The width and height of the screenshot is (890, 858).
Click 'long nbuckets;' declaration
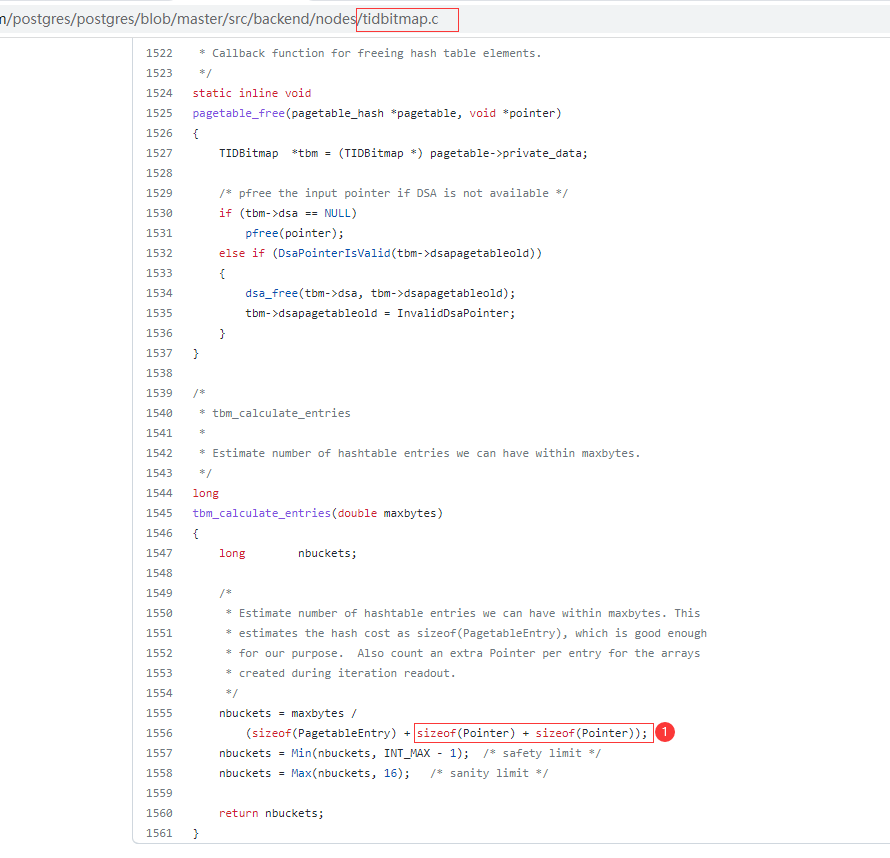click(288, 553)
